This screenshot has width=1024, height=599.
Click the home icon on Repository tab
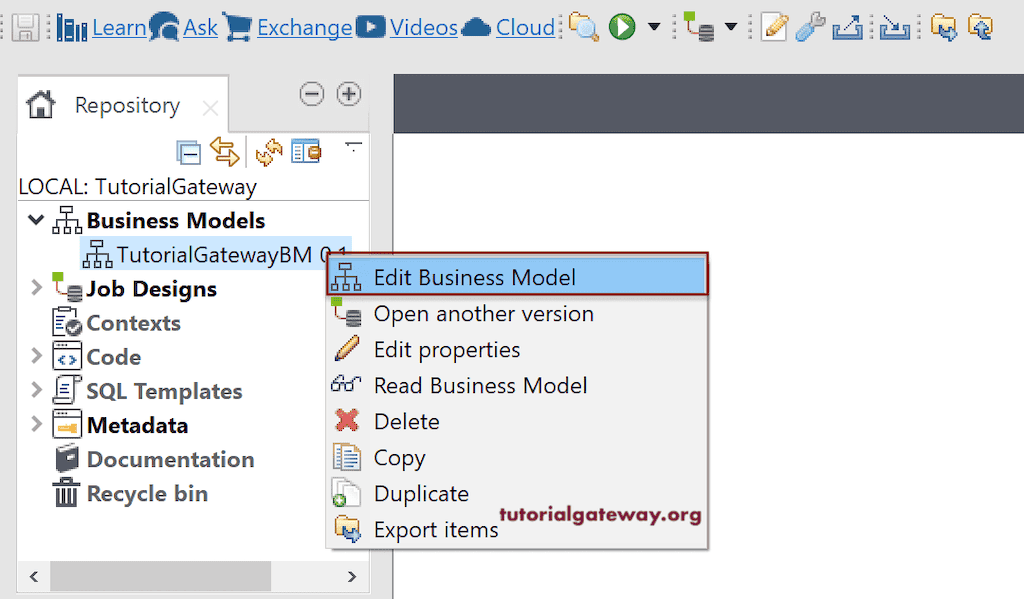coord(40,105)
